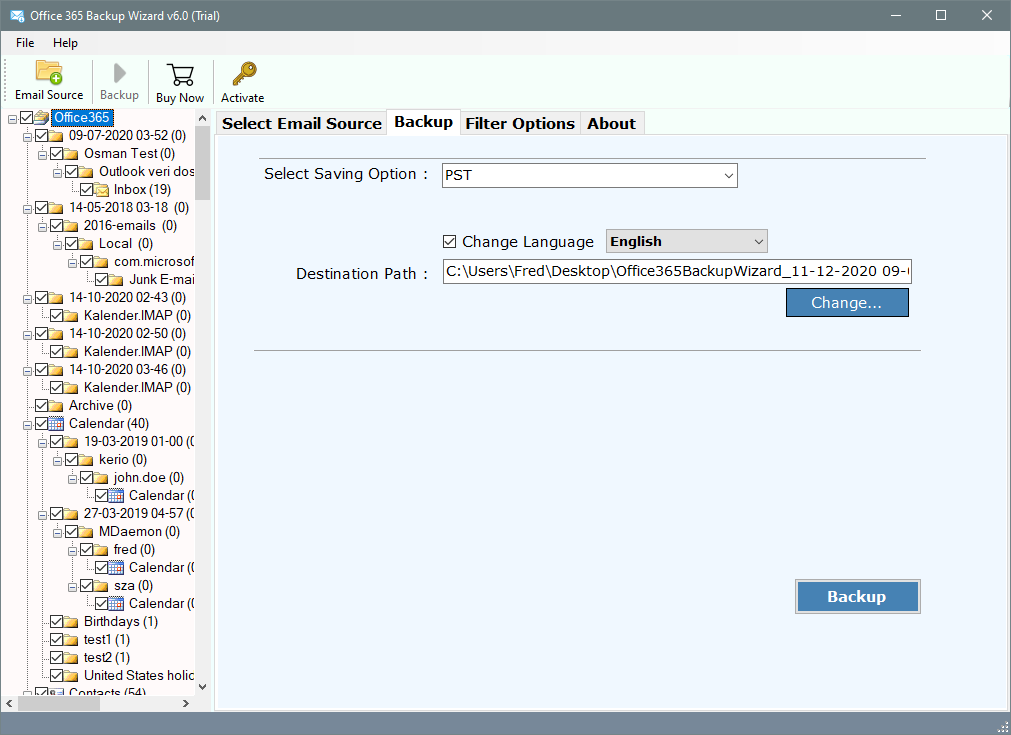Click the Local (0) folder icon
The image size is (1011, 735).
coord(86,244)
